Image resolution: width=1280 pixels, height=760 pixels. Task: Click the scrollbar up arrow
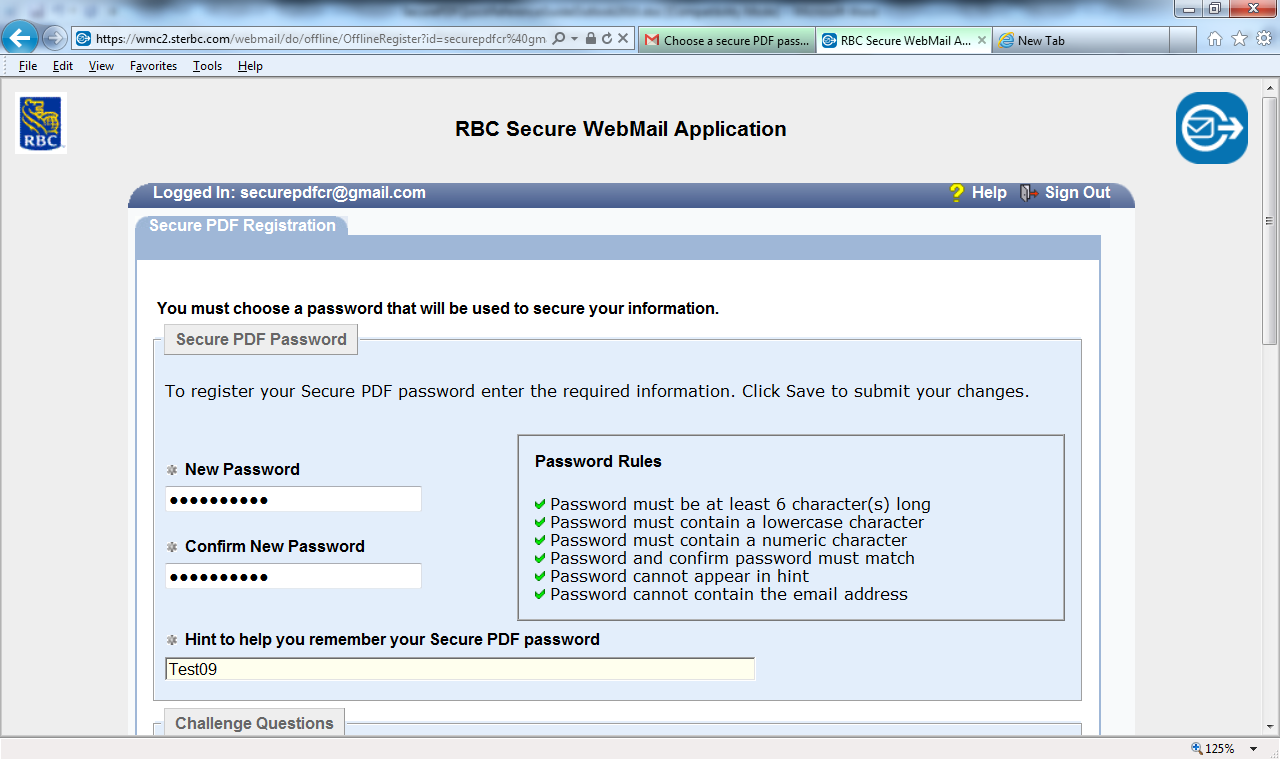[x=1270, y=87]
